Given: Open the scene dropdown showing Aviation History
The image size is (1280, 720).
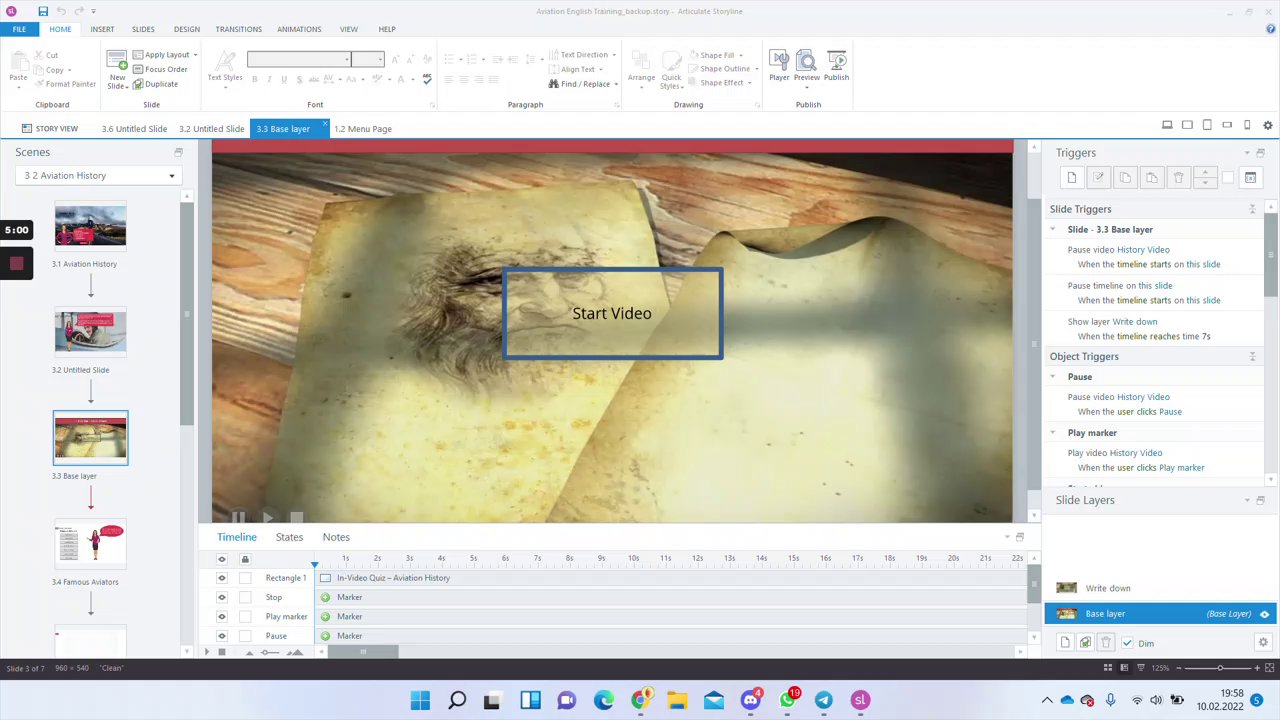Looking at the screenshot, I should pos(100,176).
